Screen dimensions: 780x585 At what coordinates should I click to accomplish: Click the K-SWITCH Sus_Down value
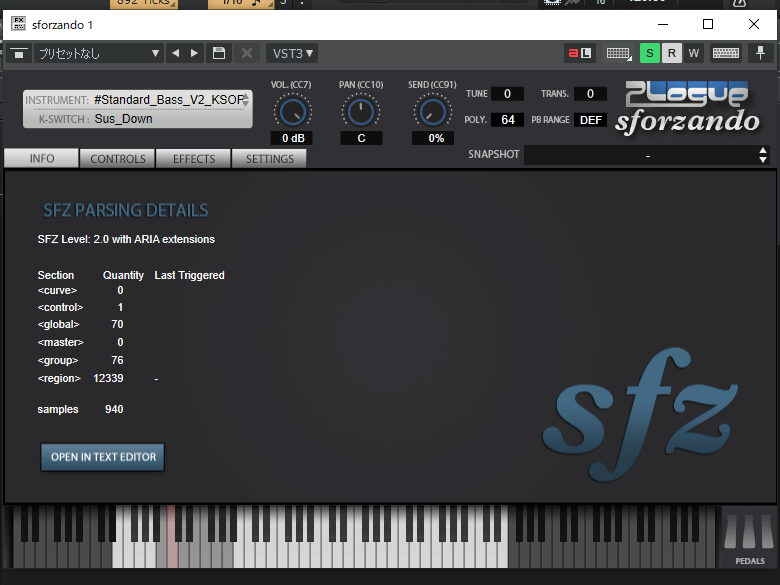(x=123, y=119)
